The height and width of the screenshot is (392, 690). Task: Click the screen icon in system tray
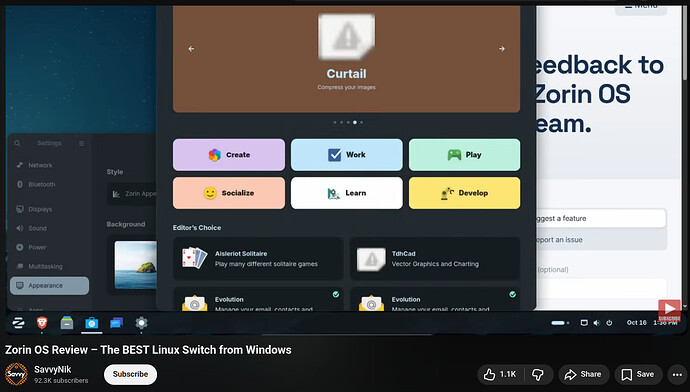(584, 323)
